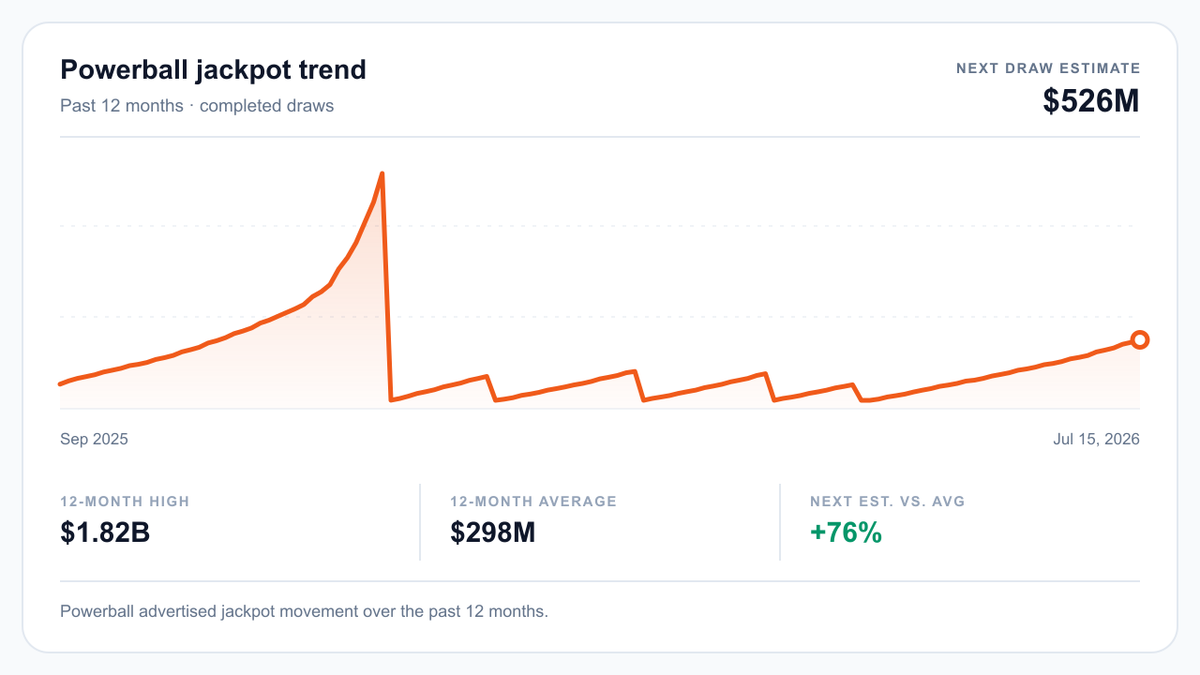Click the 12-MONTH HIGH label
Screen dimensions: 1200x675
tap(125, 501)
